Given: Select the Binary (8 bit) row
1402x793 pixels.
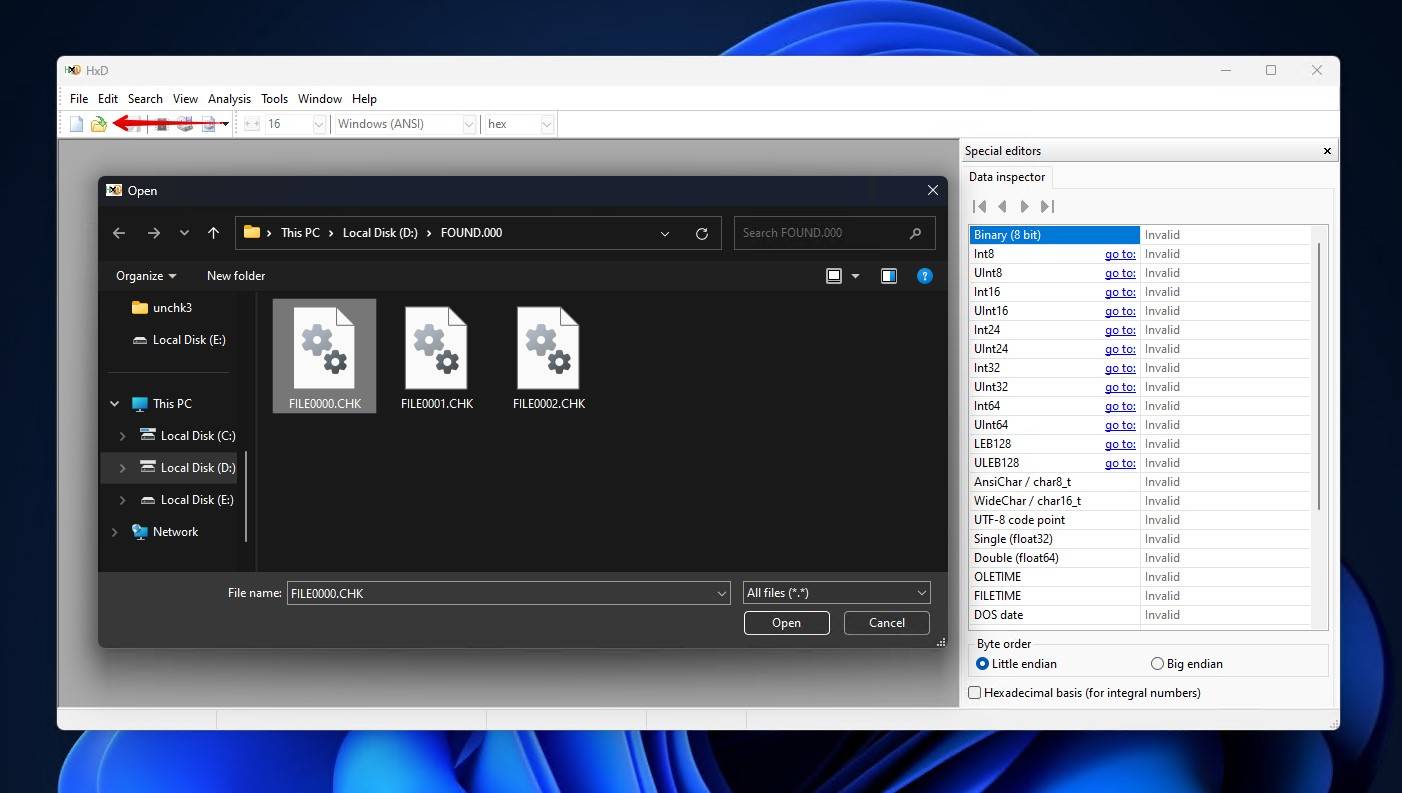Looking at the screenshot, I should pos(1140,235).
